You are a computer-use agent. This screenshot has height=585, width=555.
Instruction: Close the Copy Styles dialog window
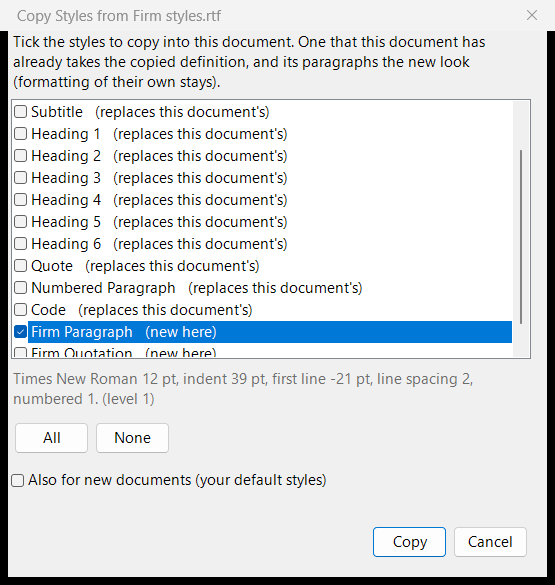(x=532, y=15)
